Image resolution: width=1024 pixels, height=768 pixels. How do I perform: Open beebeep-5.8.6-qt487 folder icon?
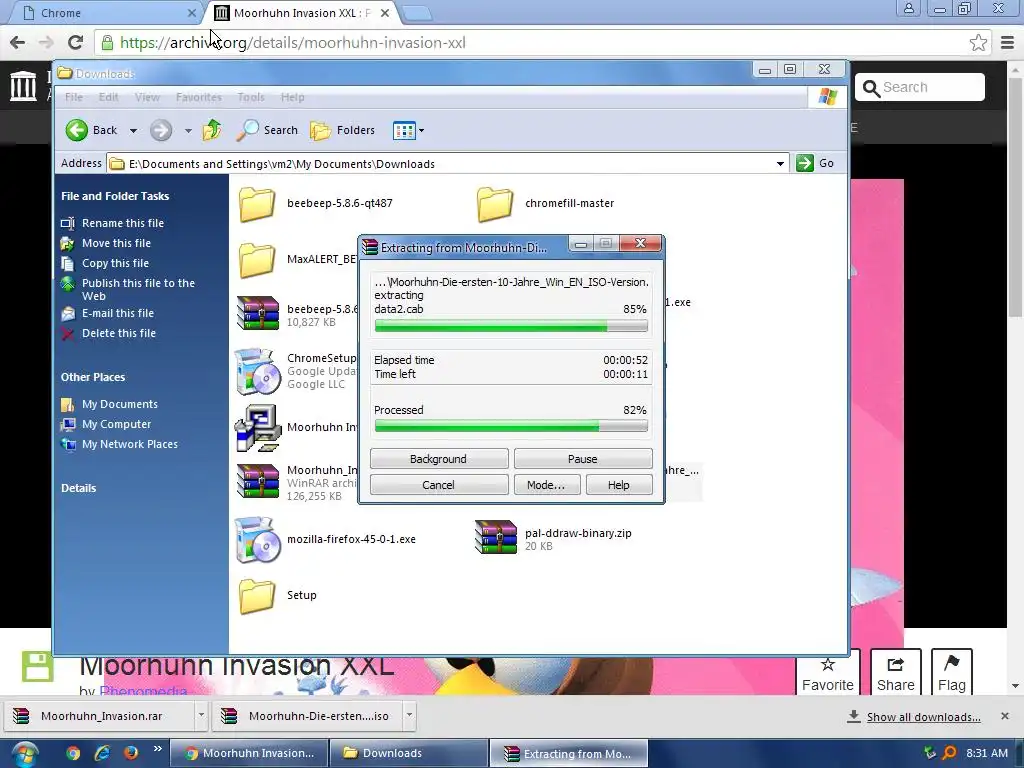[256, 203]
